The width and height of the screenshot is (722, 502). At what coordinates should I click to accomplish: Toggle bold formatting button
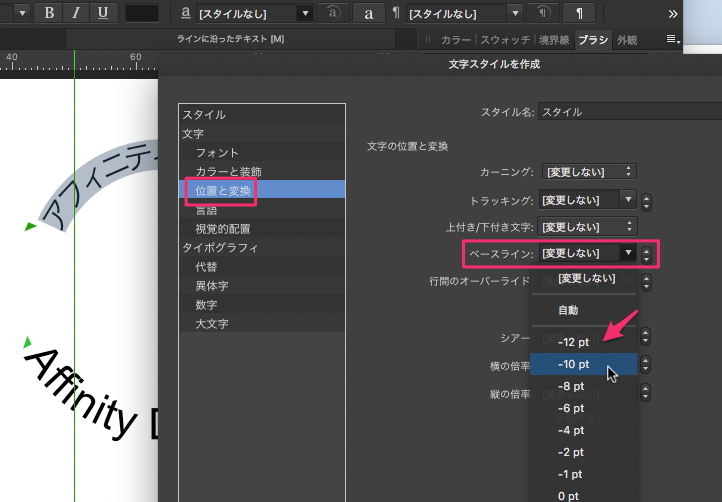pyautogui.click(x=49, y=13)
